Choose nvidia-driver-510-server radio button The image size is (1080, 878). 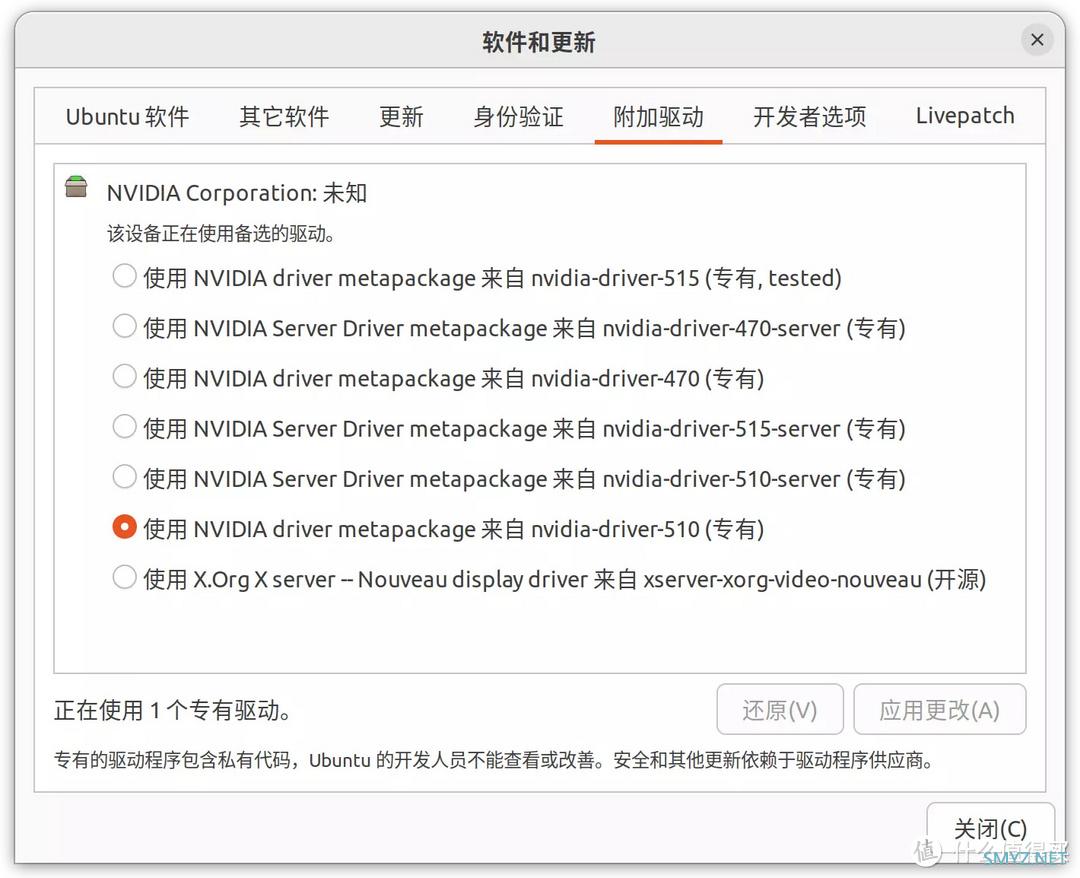[x=124, y=478]
